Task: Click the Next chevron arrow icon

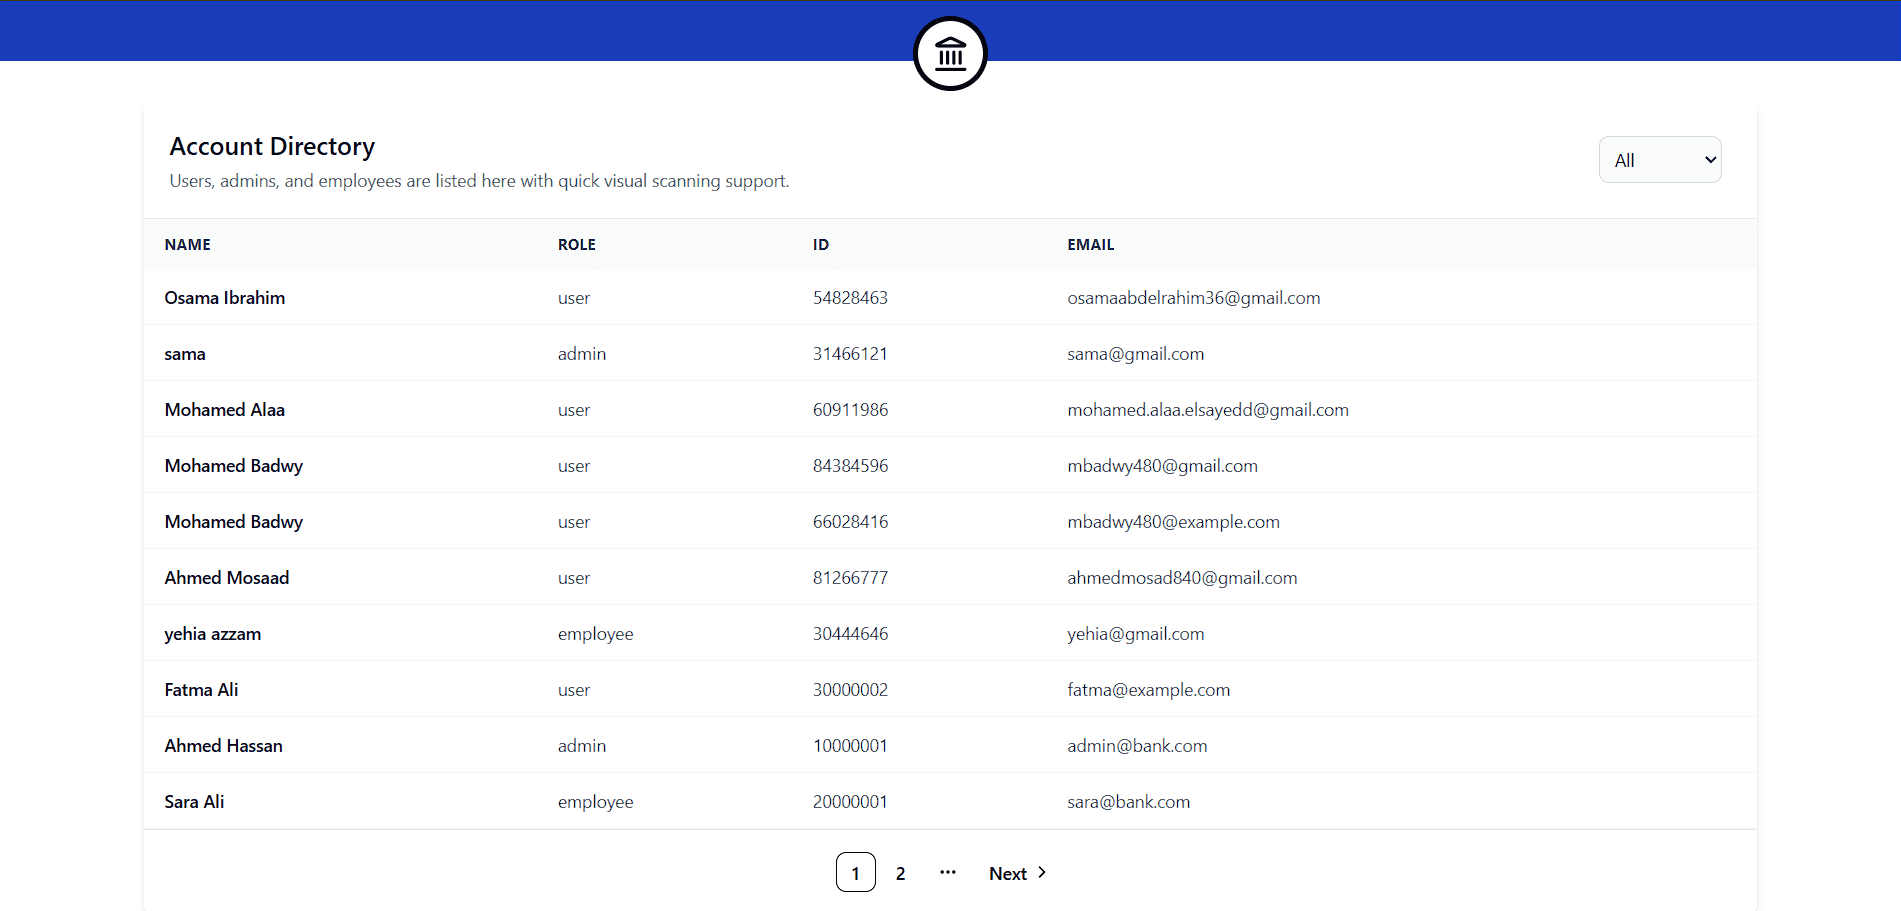Action: 1042,872
